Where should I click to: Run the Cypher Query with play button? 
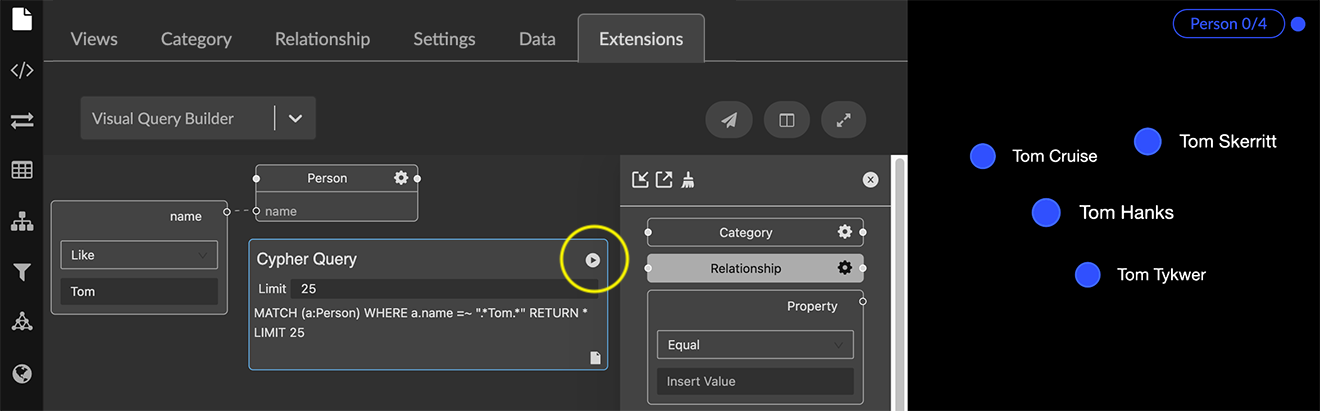[x=593, y=260]
